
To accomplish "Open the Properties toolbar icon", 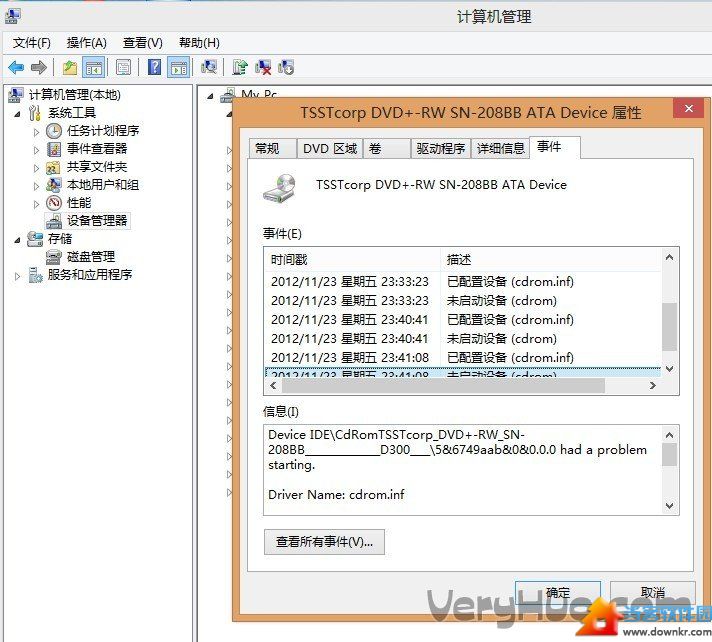I will click(123, 68).
